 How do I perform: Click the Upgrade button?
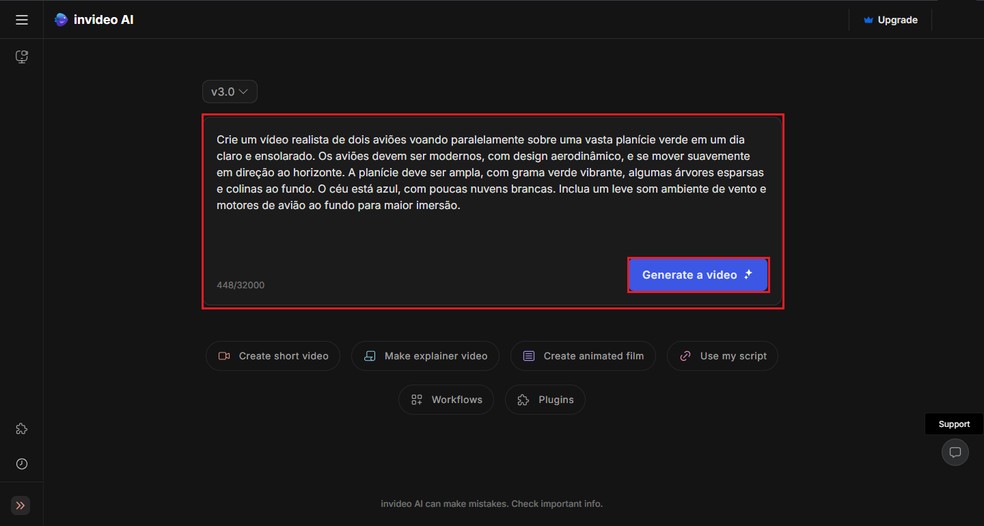[x=890, y=20]
